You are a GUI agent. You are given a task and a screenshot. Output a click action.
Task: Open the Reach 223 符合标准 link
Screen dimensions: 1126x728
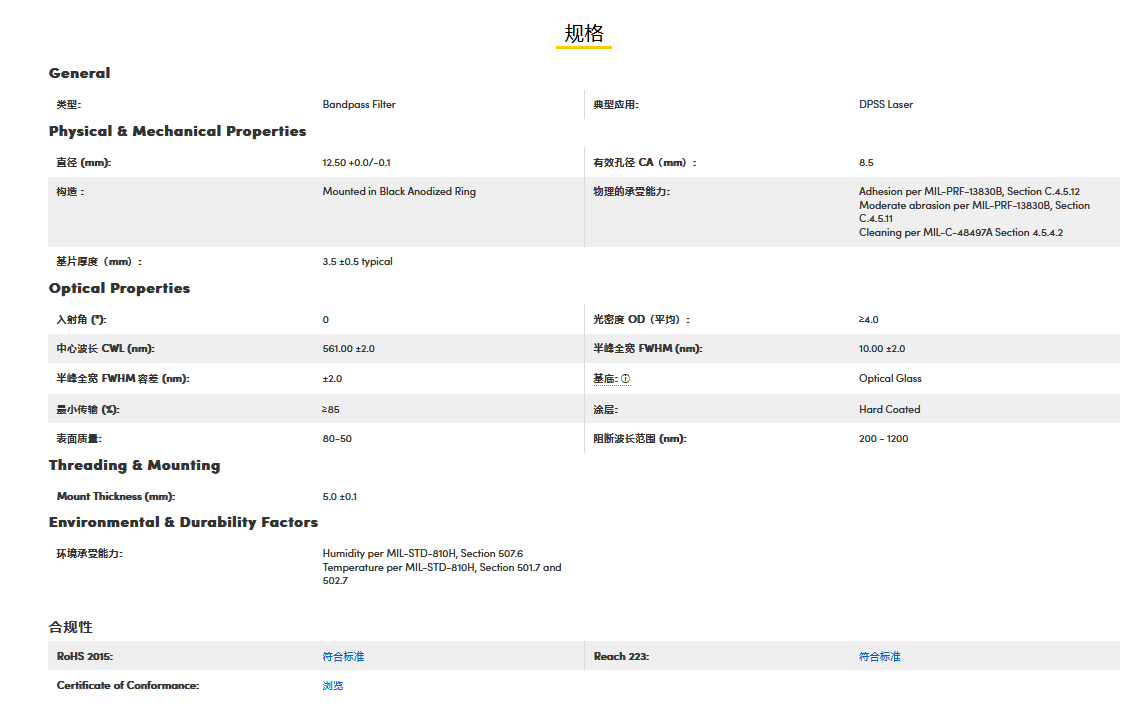point(879,656)
